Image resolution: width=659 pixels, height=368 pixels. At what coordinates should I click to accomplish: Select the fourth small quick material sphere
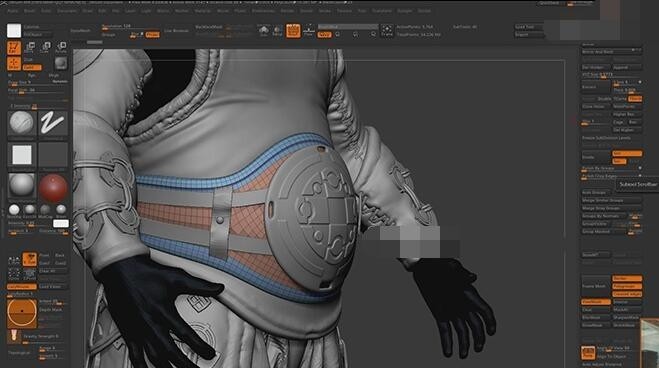(x=61, y=209)
